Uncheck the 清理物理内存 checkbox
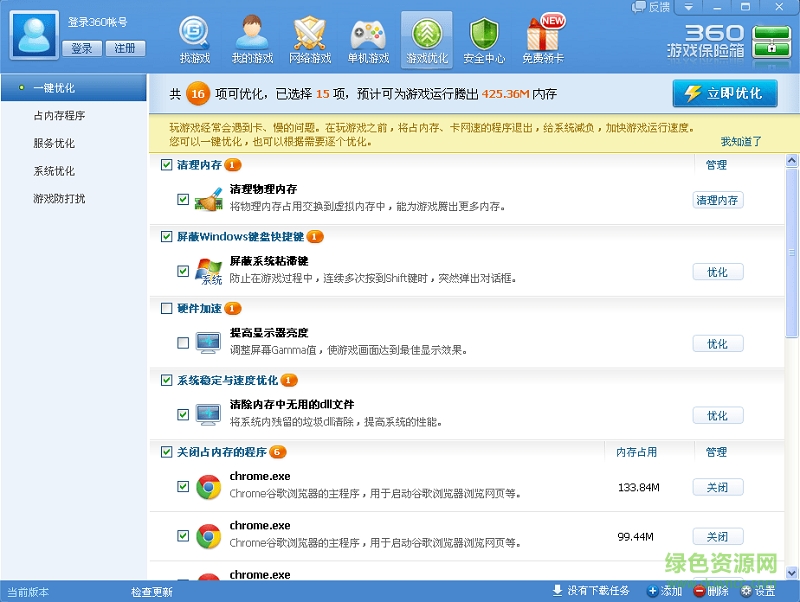800x602 pixels. click(x=183, y=199)
